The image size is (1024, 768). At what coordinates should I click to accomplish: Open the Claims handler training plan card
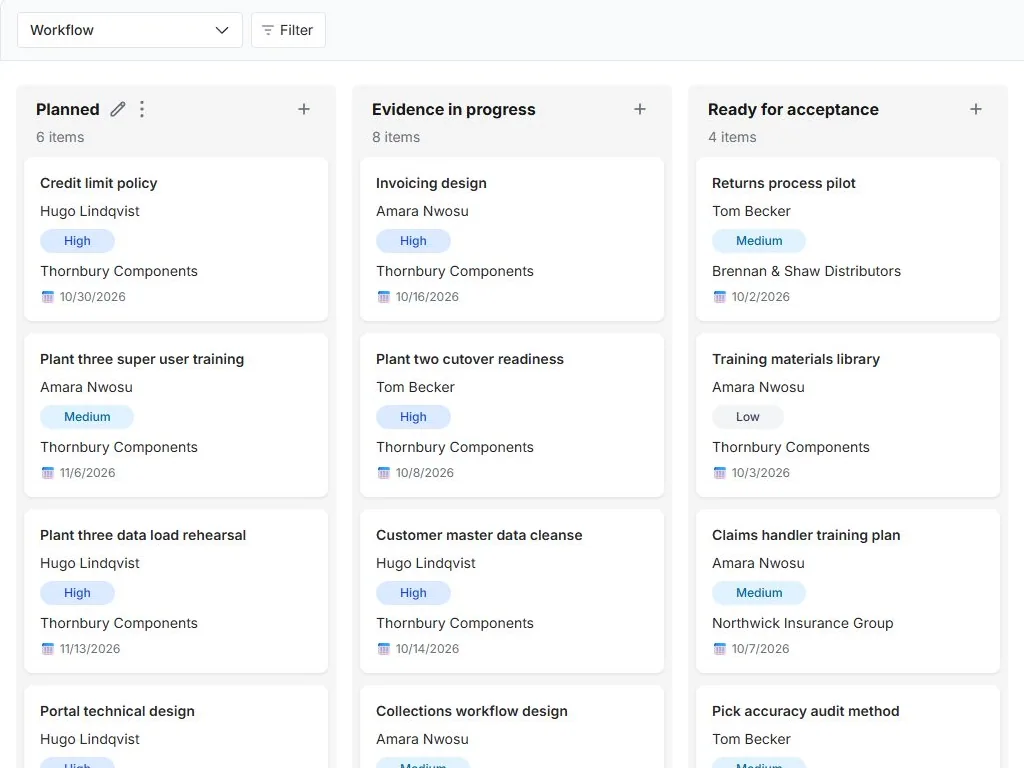tap(848, 591)
